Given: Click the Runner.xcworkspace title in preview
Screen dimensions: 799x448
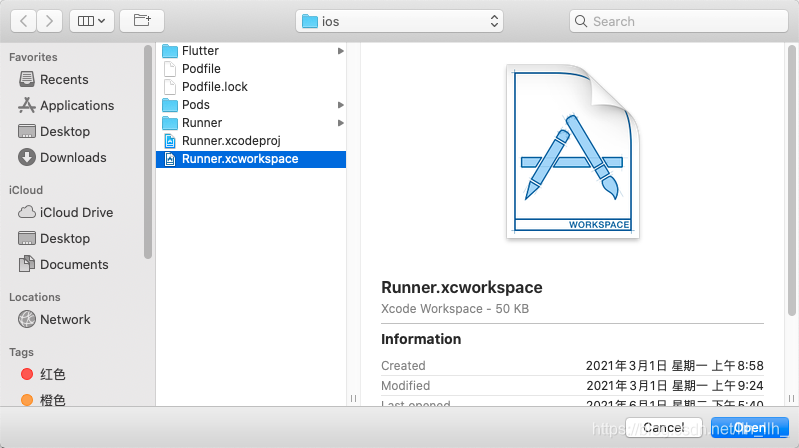Looking at the screenshot, I should coord(462,287).
